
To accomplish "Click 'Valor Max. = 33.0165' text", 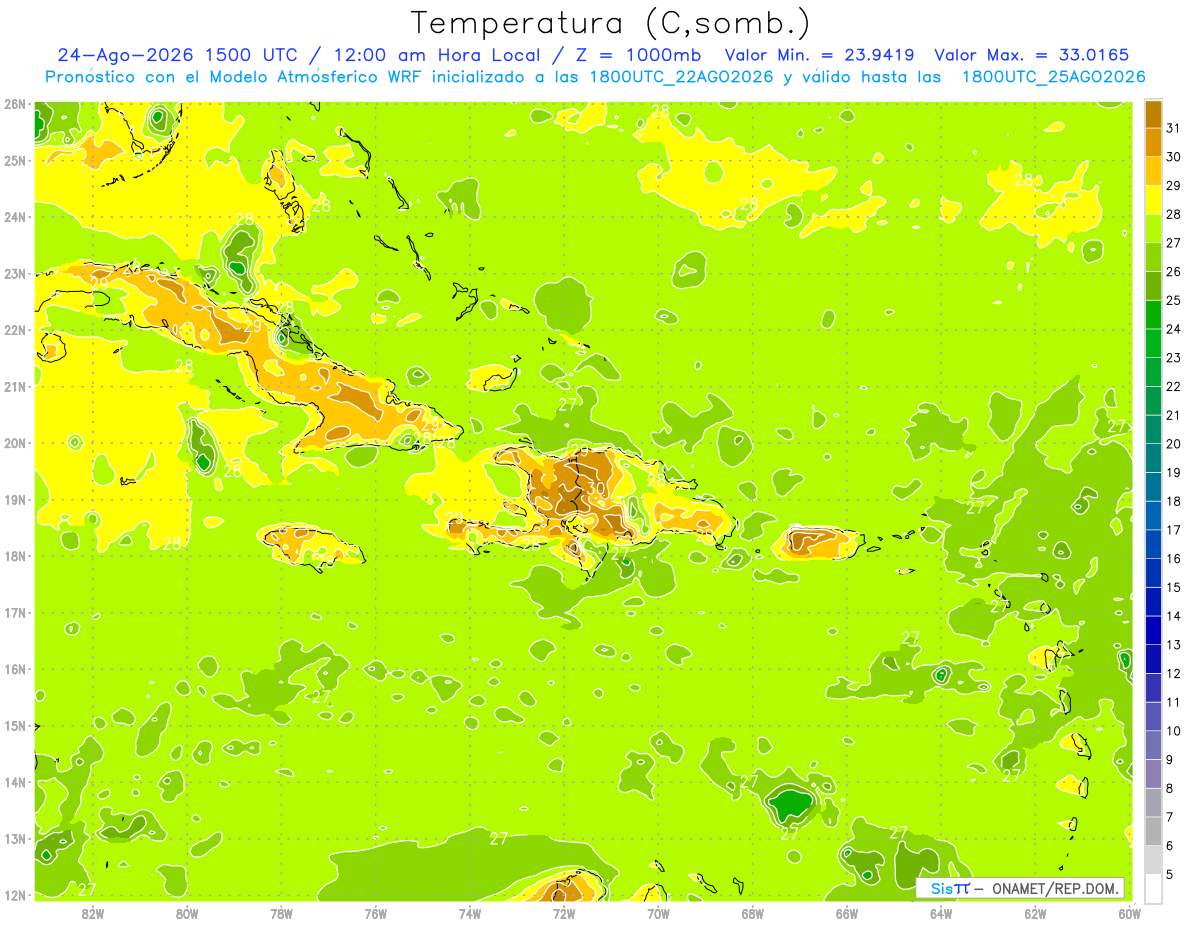I will click(1032, 55).
